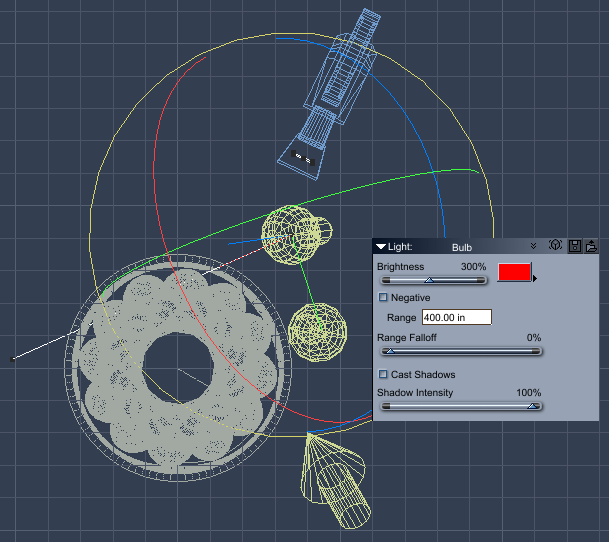The height and width of the screenshot is (542, 609).
Task: Open the color options arrow beside the swatch
Action: pyautogui.click(x=535, y=279)
